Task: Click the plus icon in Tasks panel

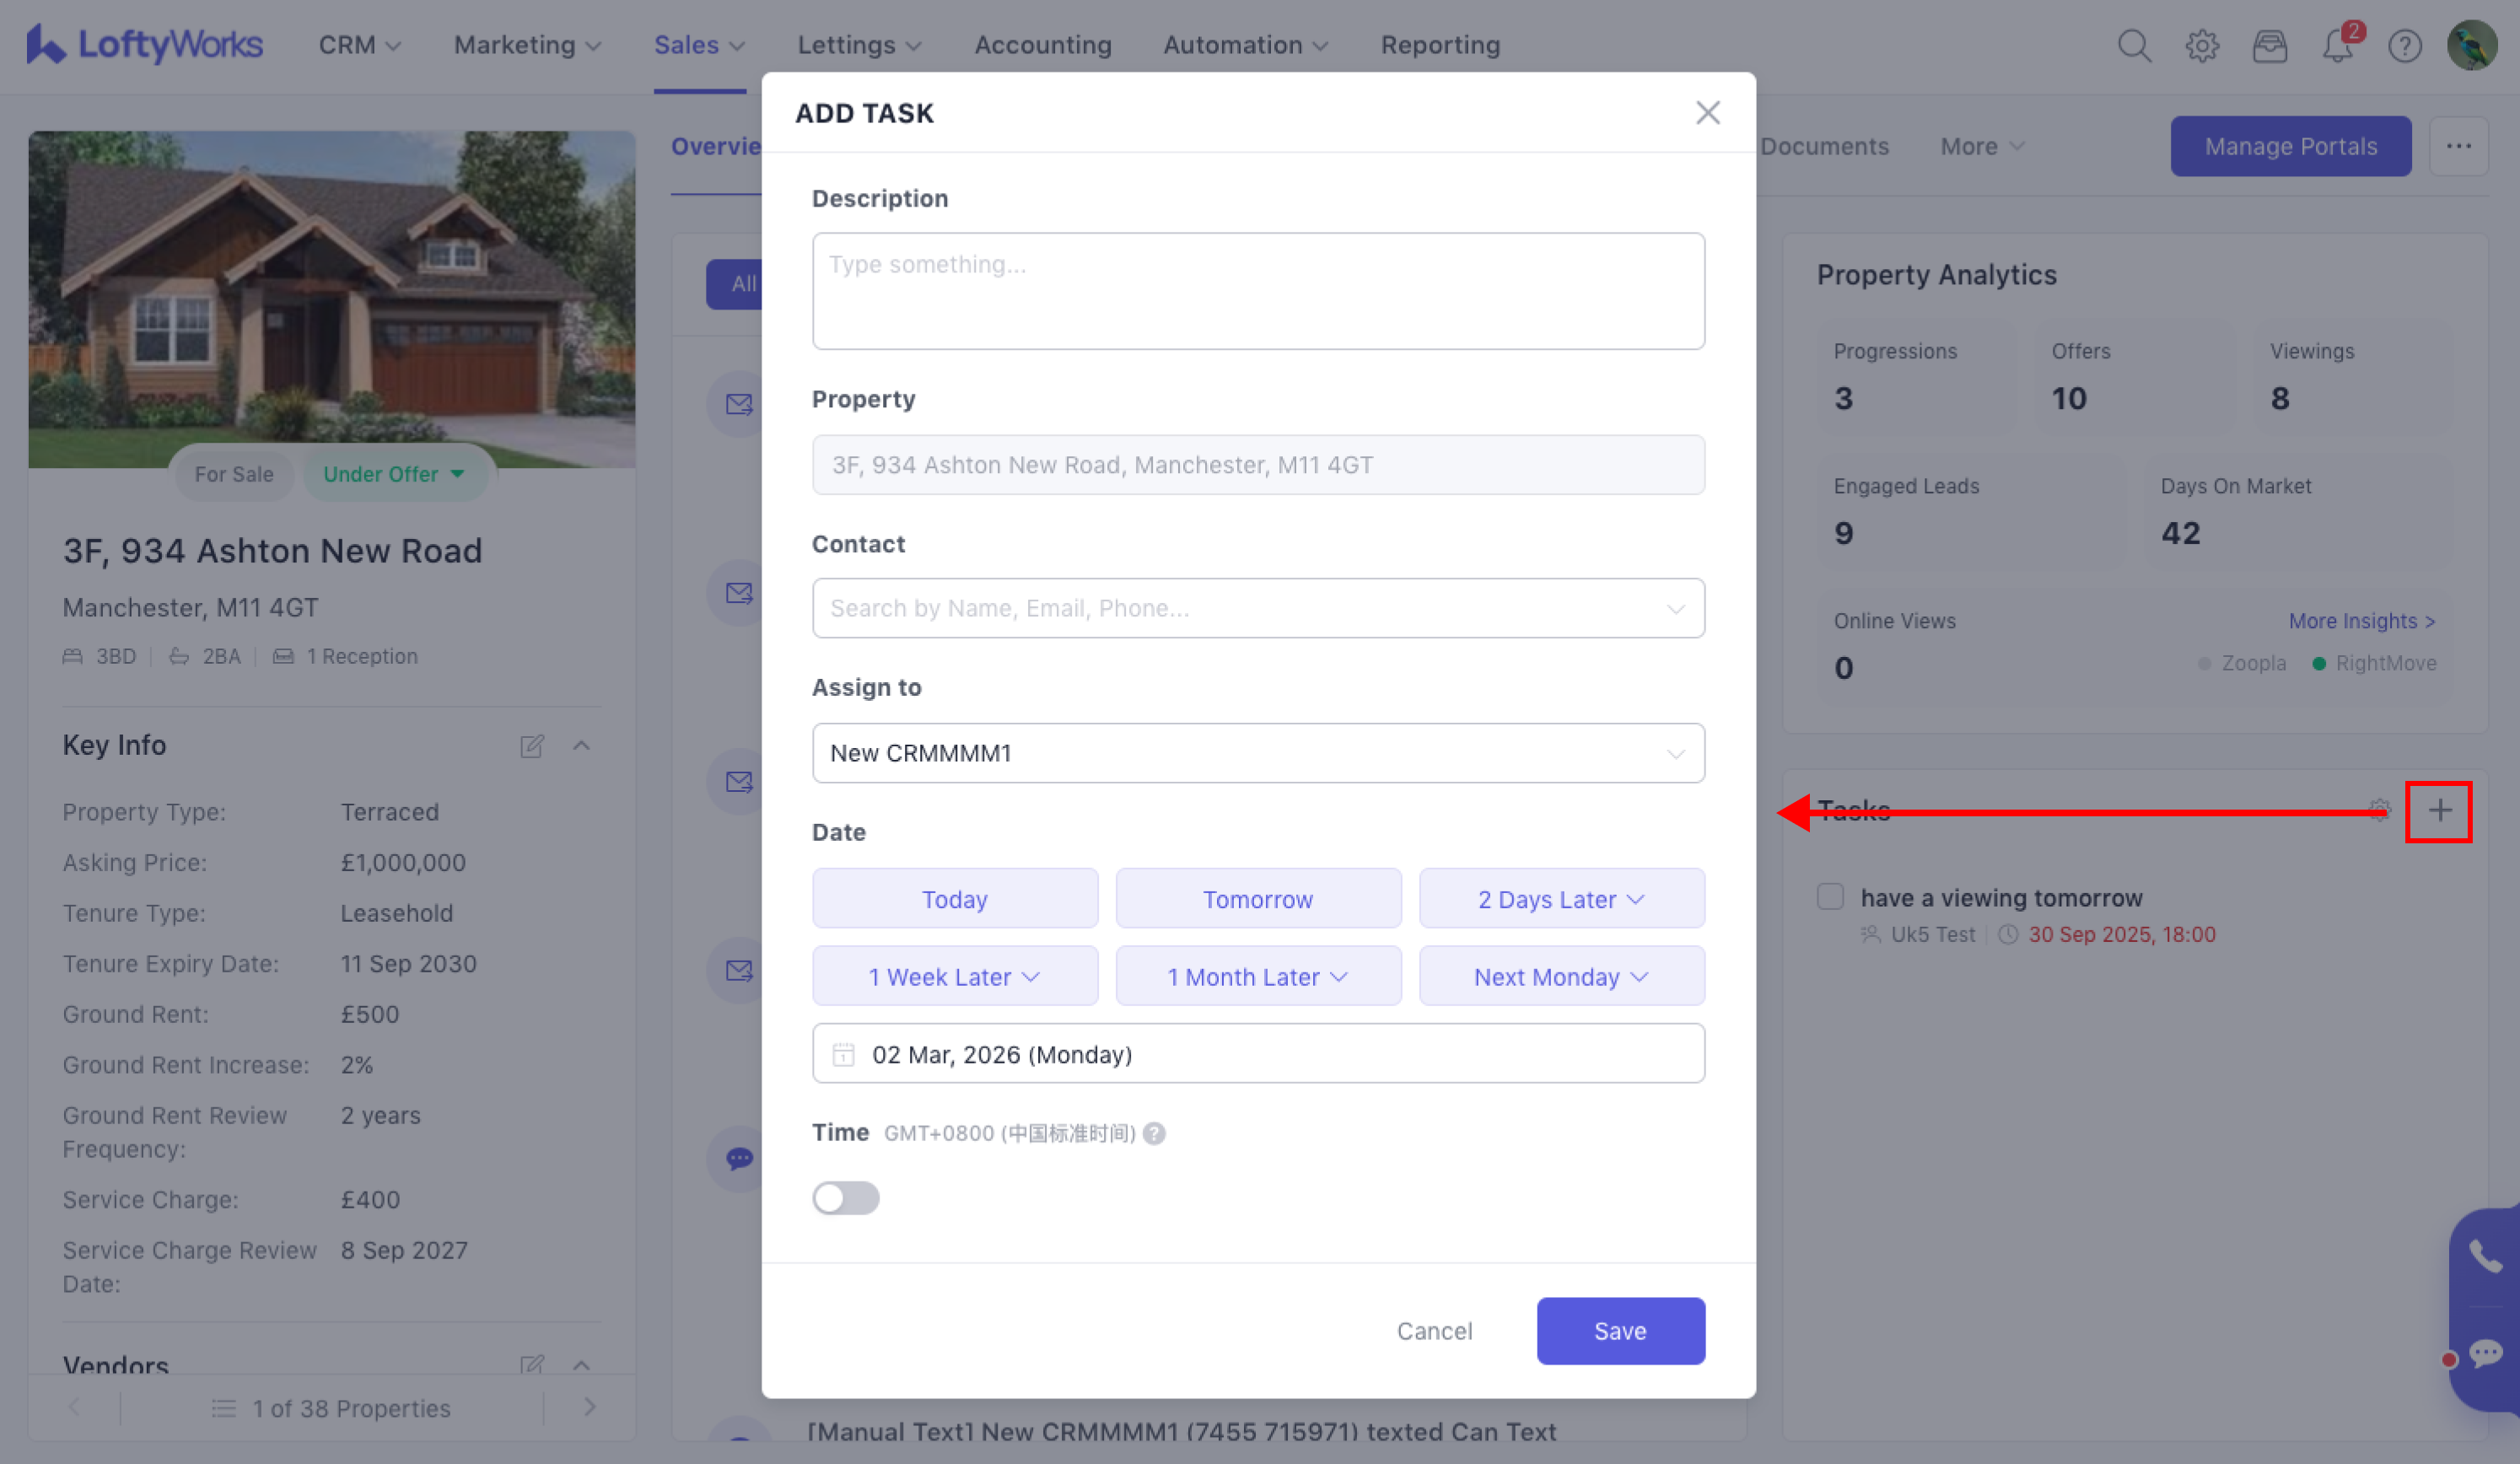Action: (2439, 811)
